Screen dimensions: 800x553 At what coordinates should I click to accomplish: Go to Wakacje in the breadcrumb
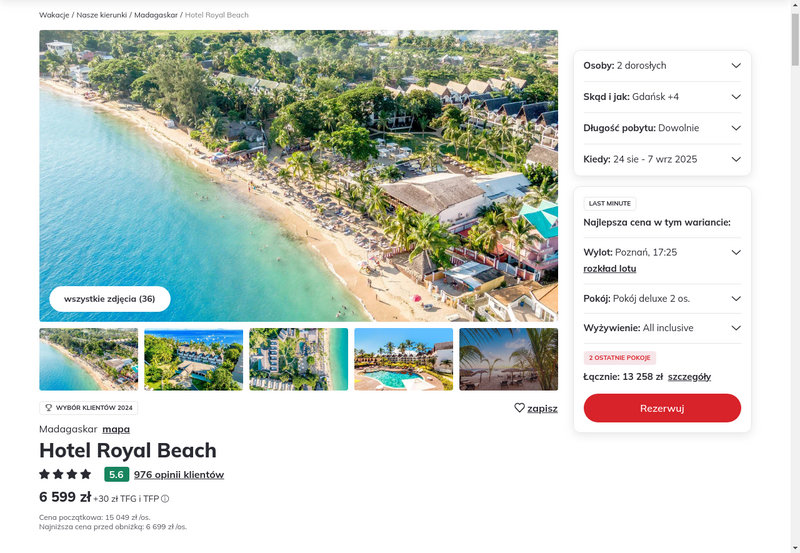[54, 15]
